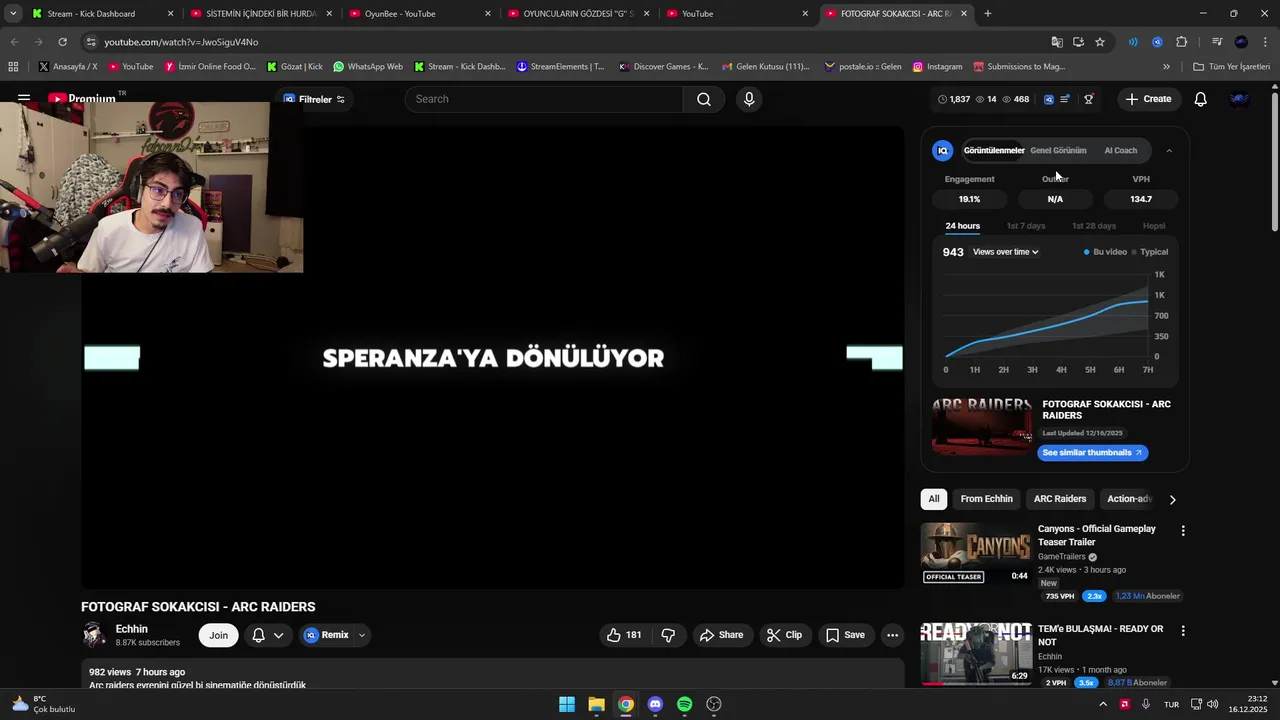
Task: Open Discord from the taskbar
Action: (655, 704)
